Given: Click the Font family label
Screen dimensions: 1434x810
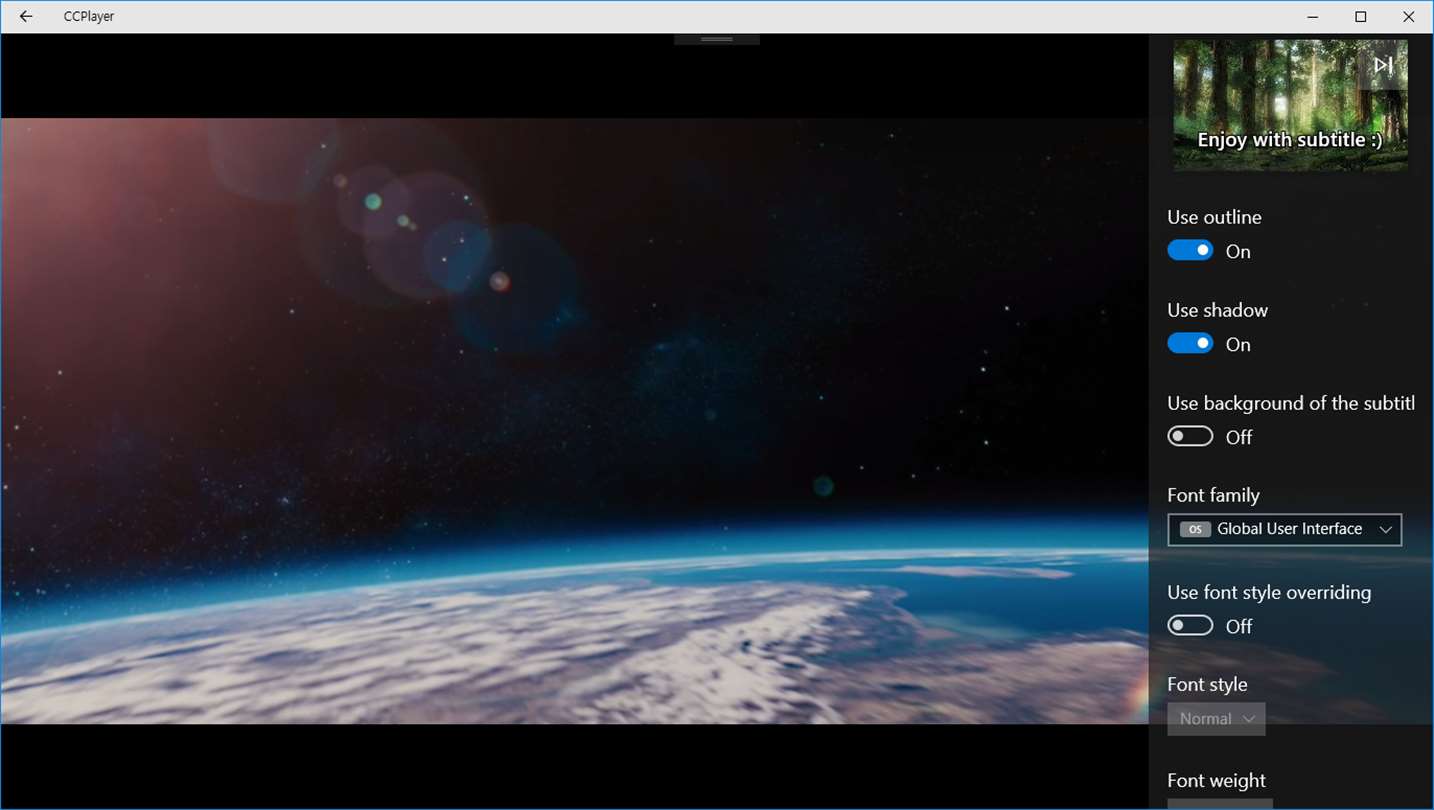Looking at the screenshot, I should point(1213,495).
